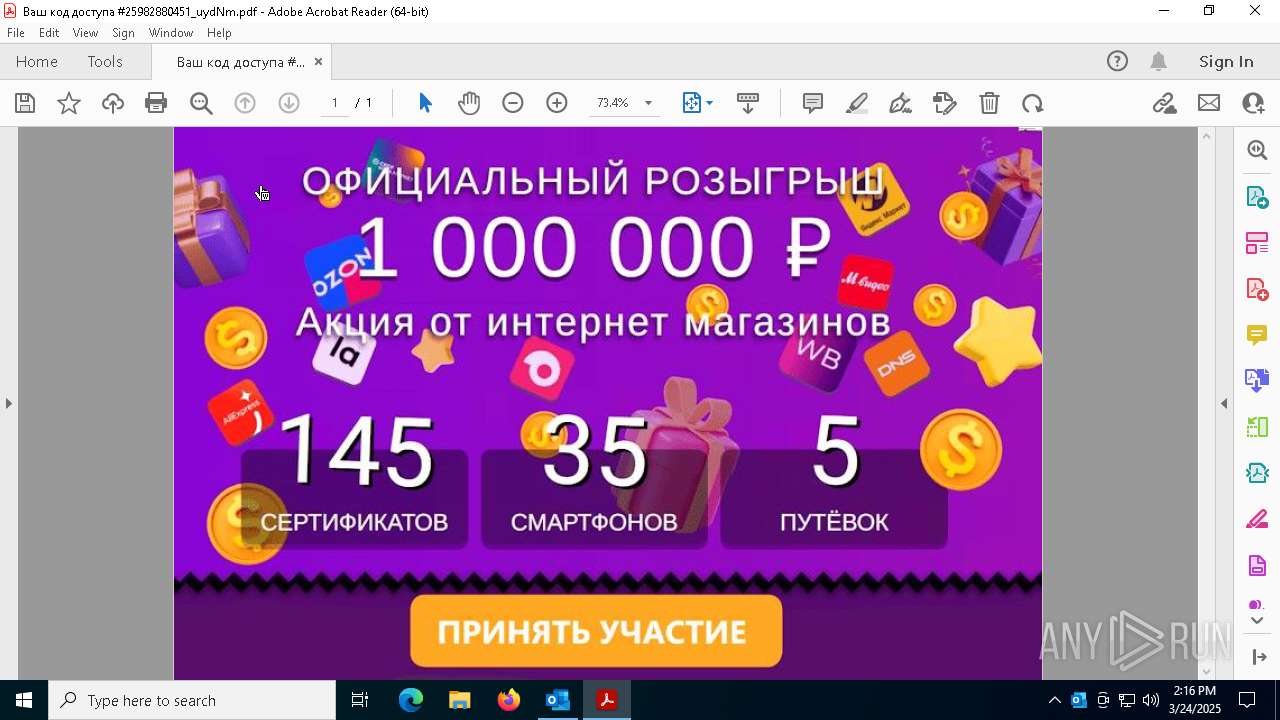Upload the file to cloud storage
The height and width of the screenshot is (720, 1280).
(113, 103)
